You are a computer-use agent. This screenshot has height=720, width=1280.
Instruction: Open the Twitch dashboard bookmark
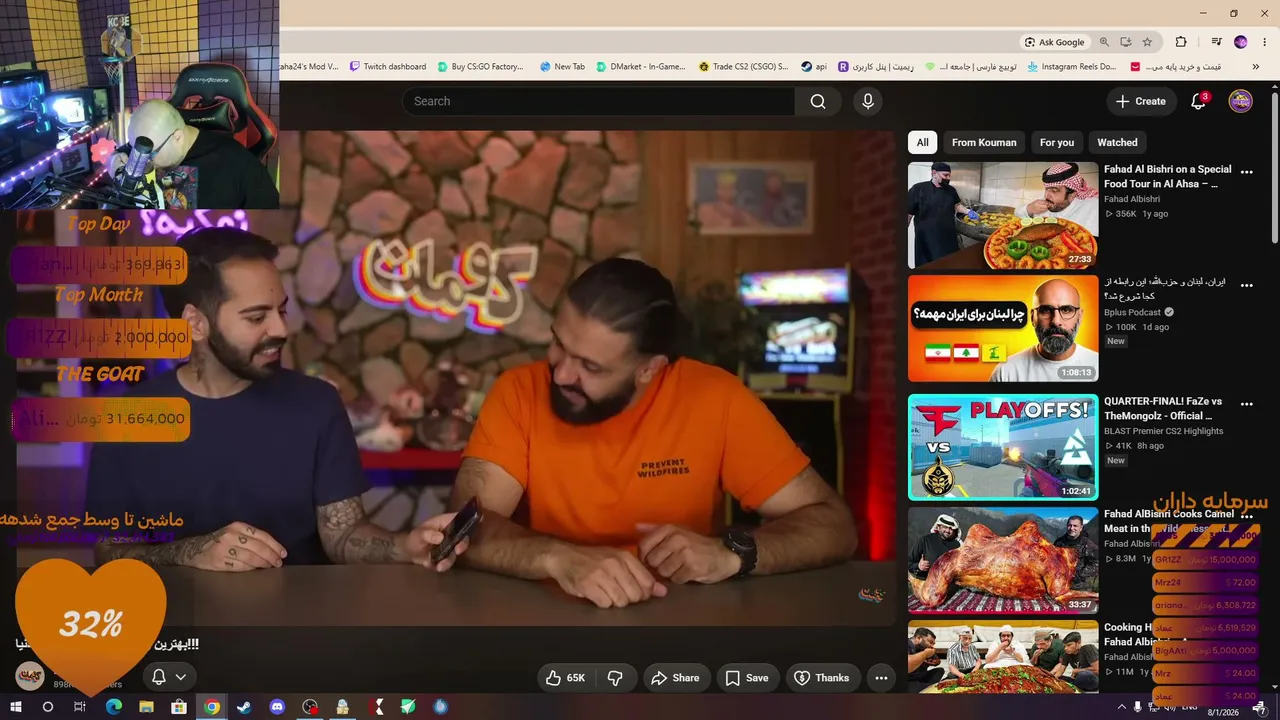click(x=388, y=67)
